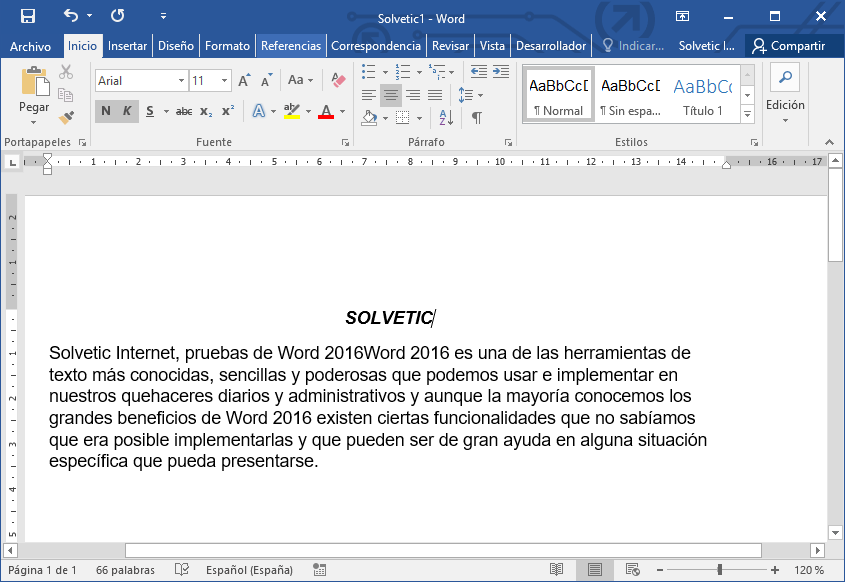Clear all formatting with the eraser icon
The image size is (845, 582).
click(338, 80)
